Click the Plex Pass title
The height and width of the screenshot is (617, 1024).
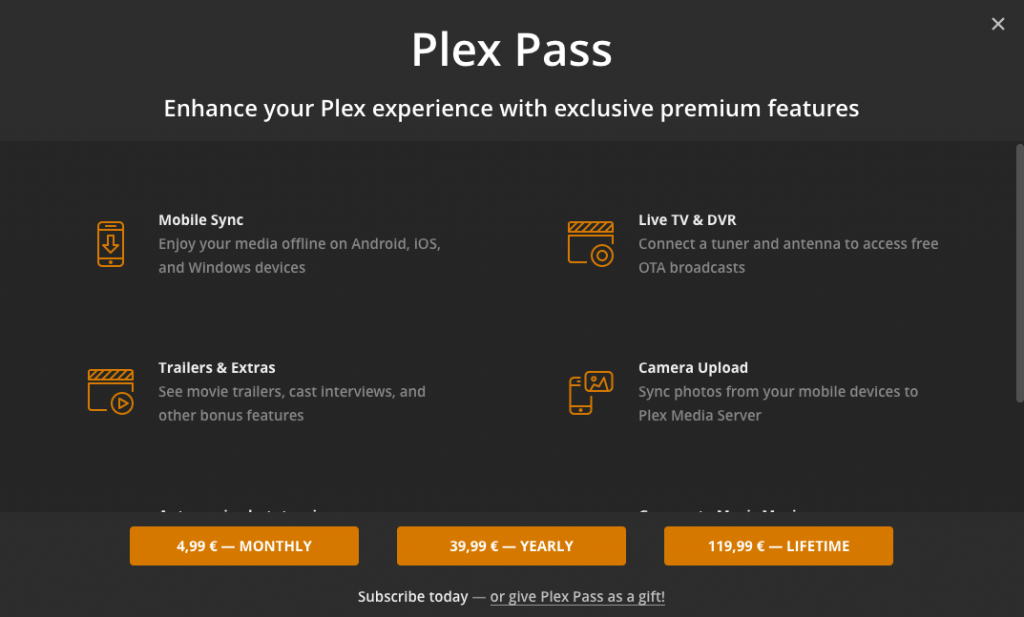coord(511,50)
